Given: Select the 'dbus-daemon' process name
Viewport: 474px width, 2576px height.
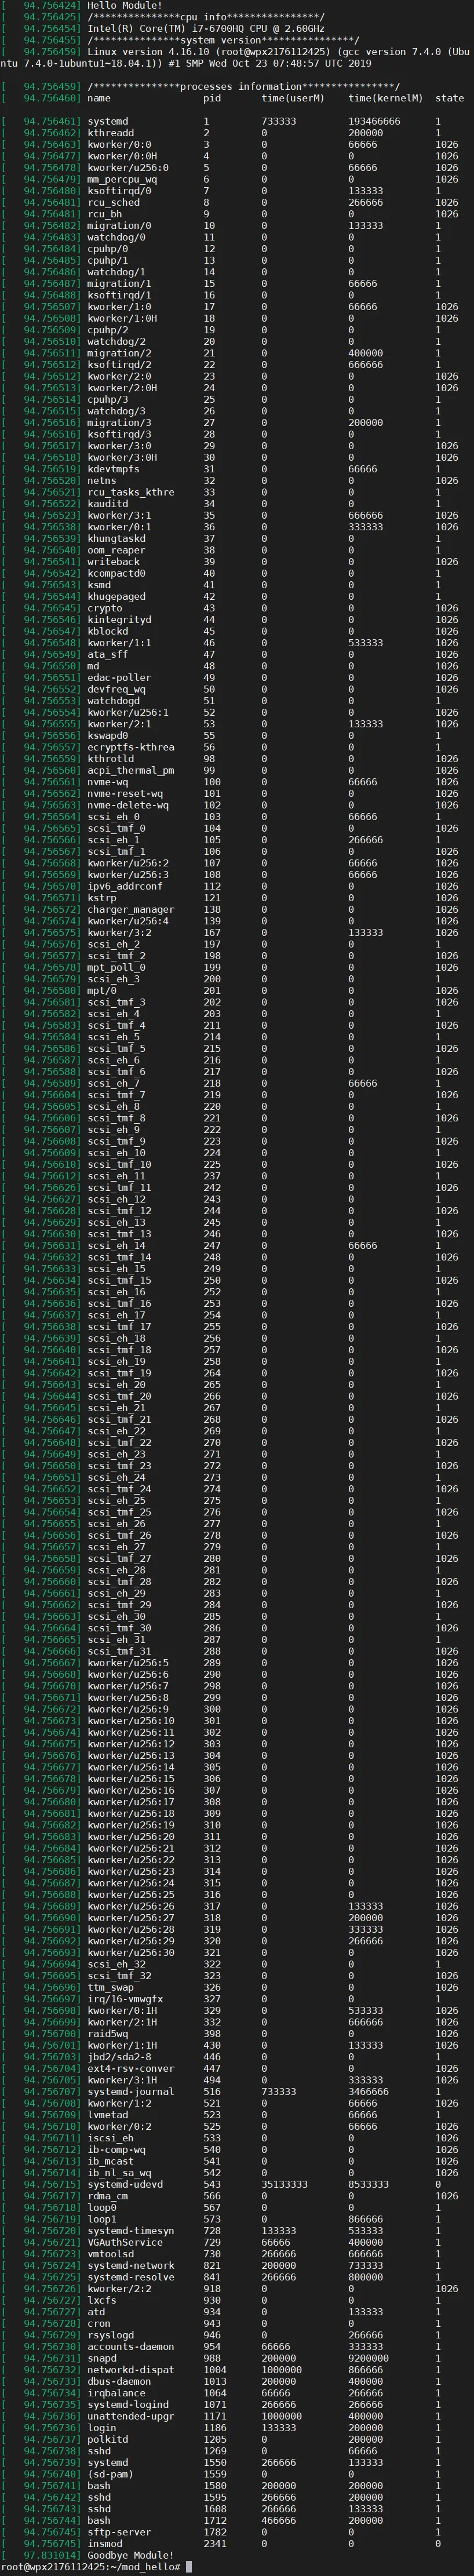Looking at the screenshot, I should (119, 2382).
